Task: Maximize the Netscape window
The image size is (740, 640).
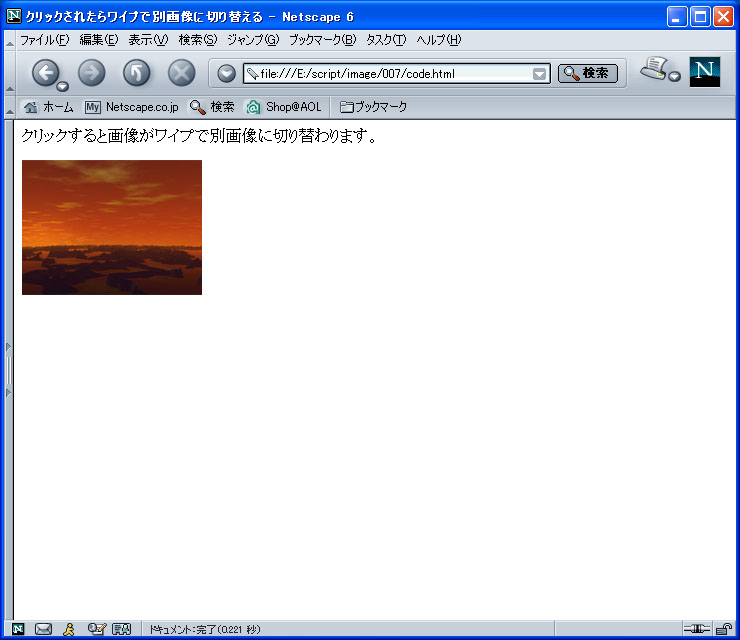Action: (x=700, y=17)
